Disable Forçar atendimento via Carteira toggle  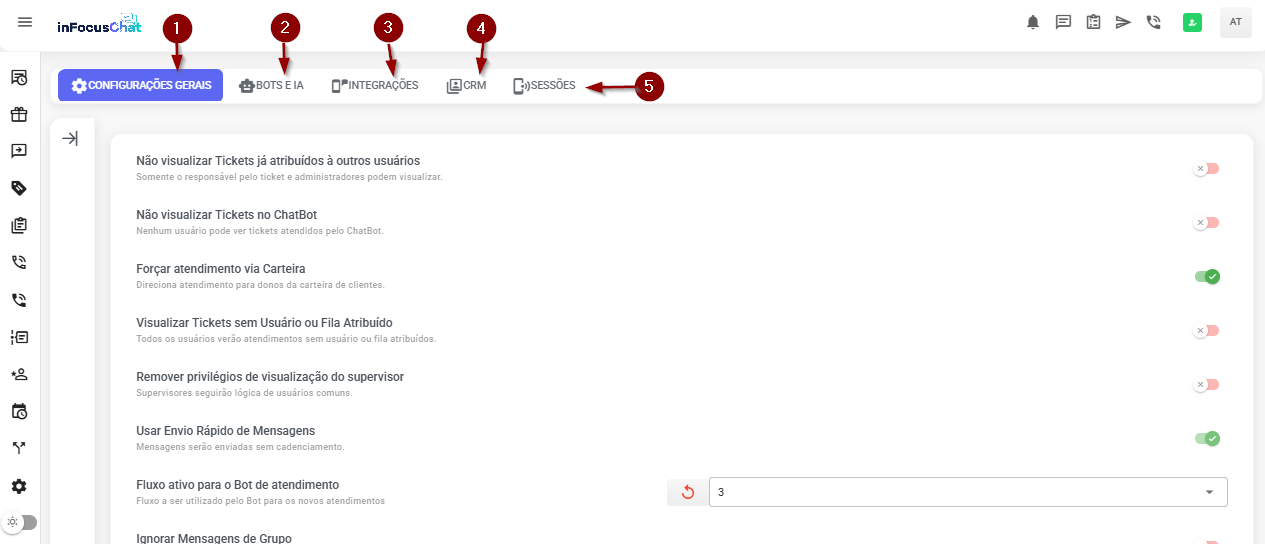[x=1207, y=276]
